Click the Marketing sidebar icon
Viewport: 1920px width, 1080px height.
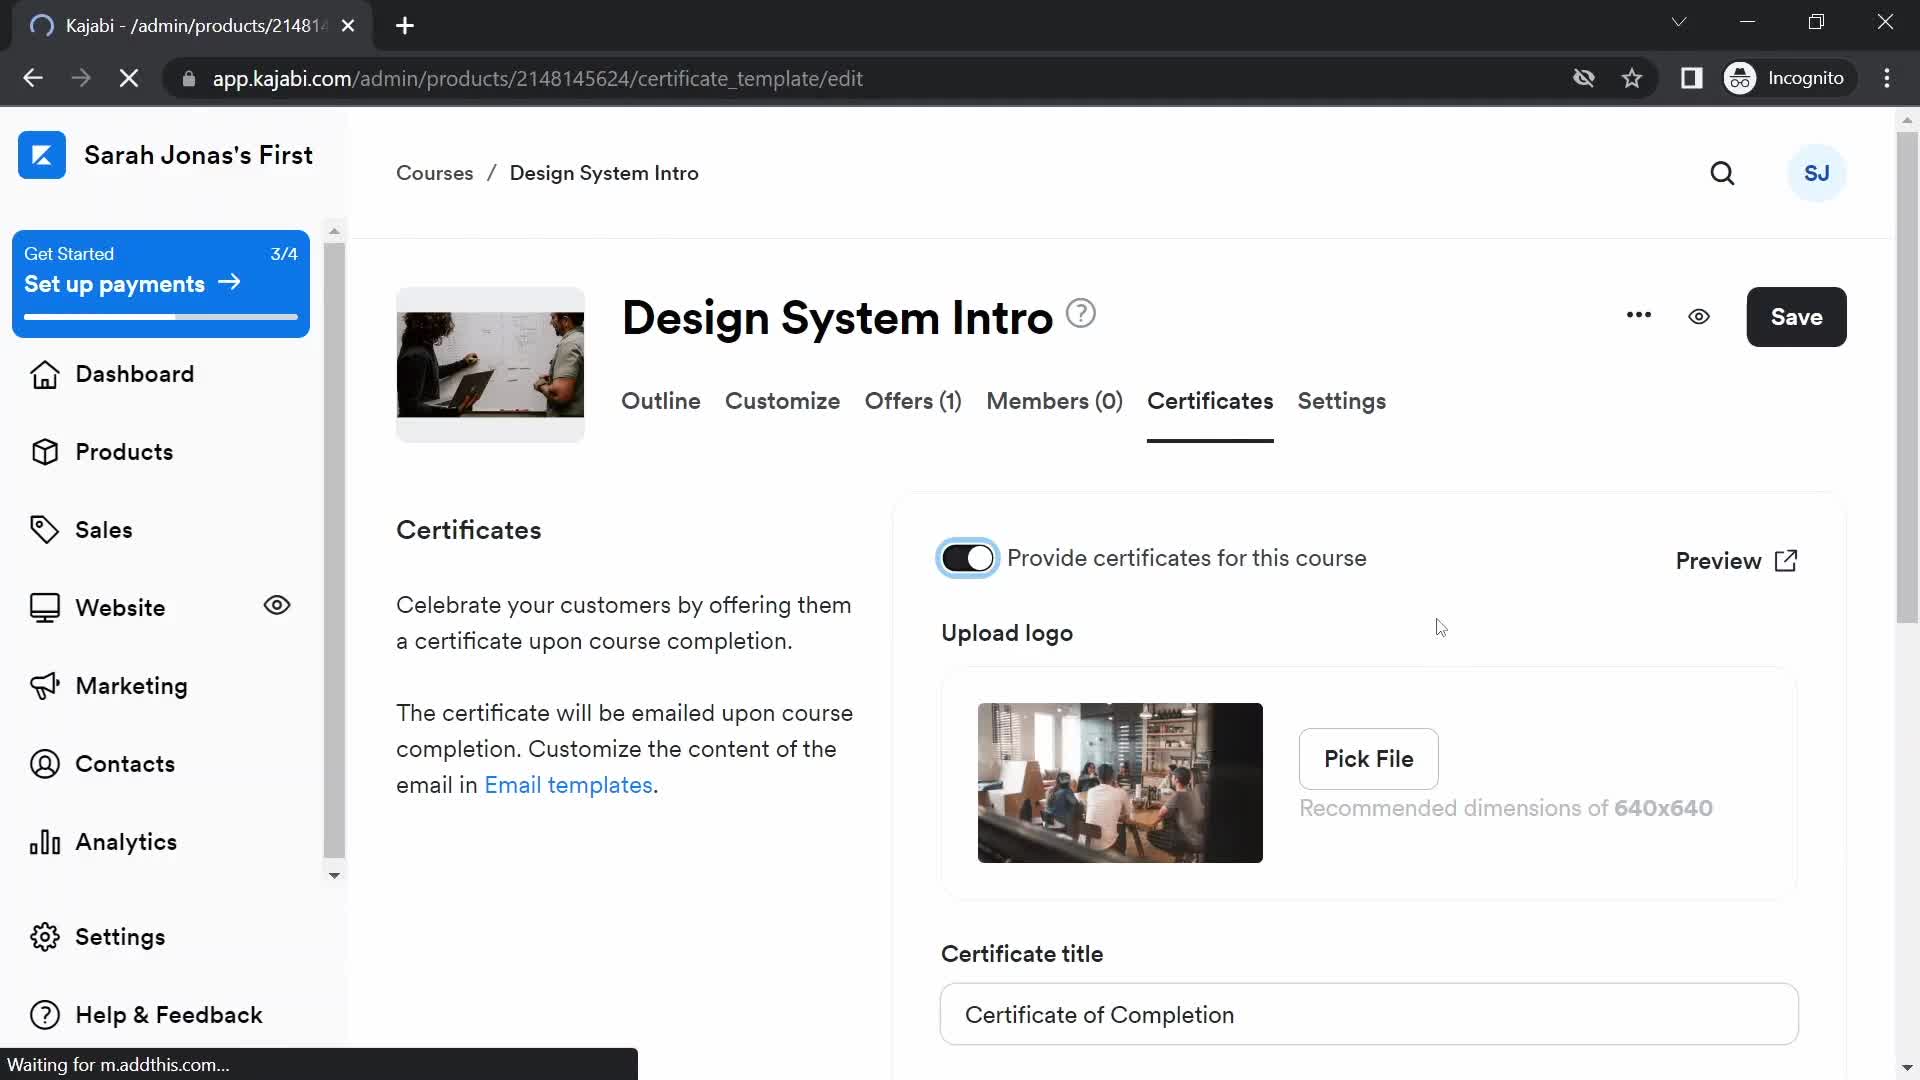[x=45, y=686]
